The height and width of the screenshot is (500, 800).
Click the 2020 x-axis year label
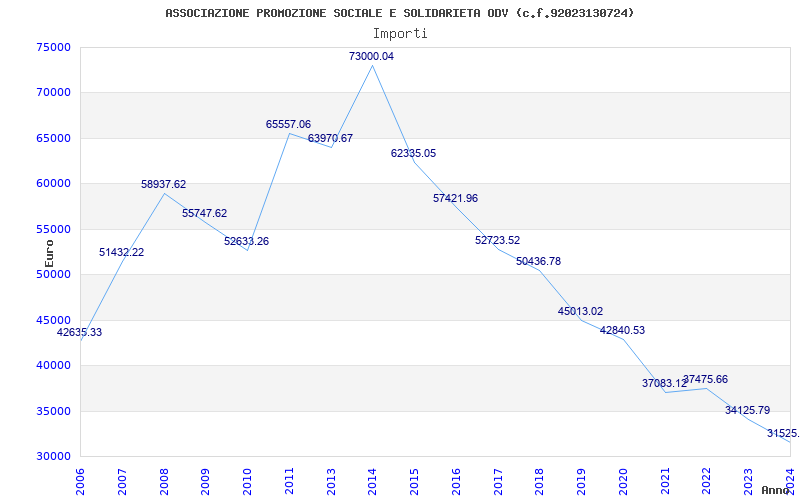point(623,482)
